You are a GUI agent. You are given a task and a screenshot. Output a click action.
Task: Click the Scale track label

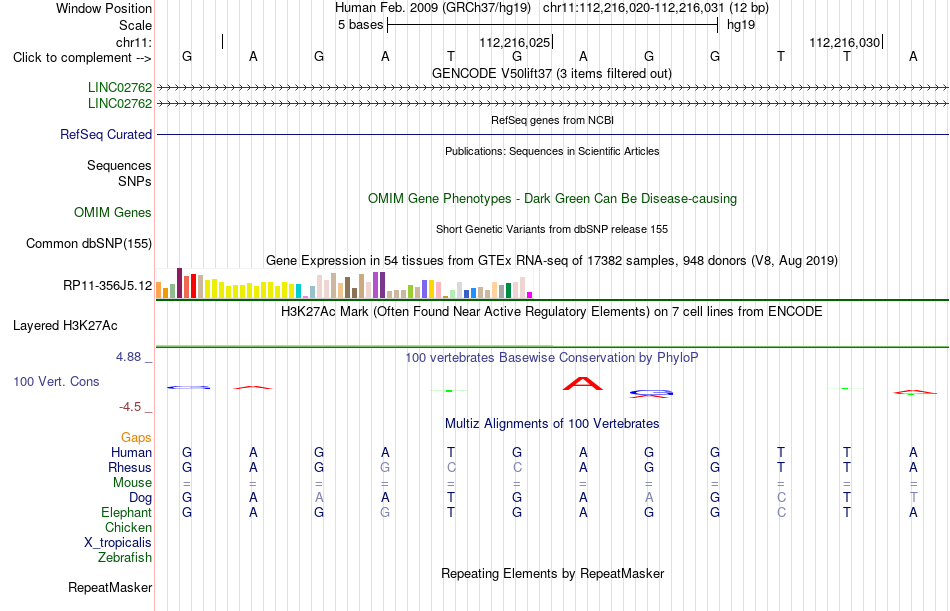pos(135,25)
